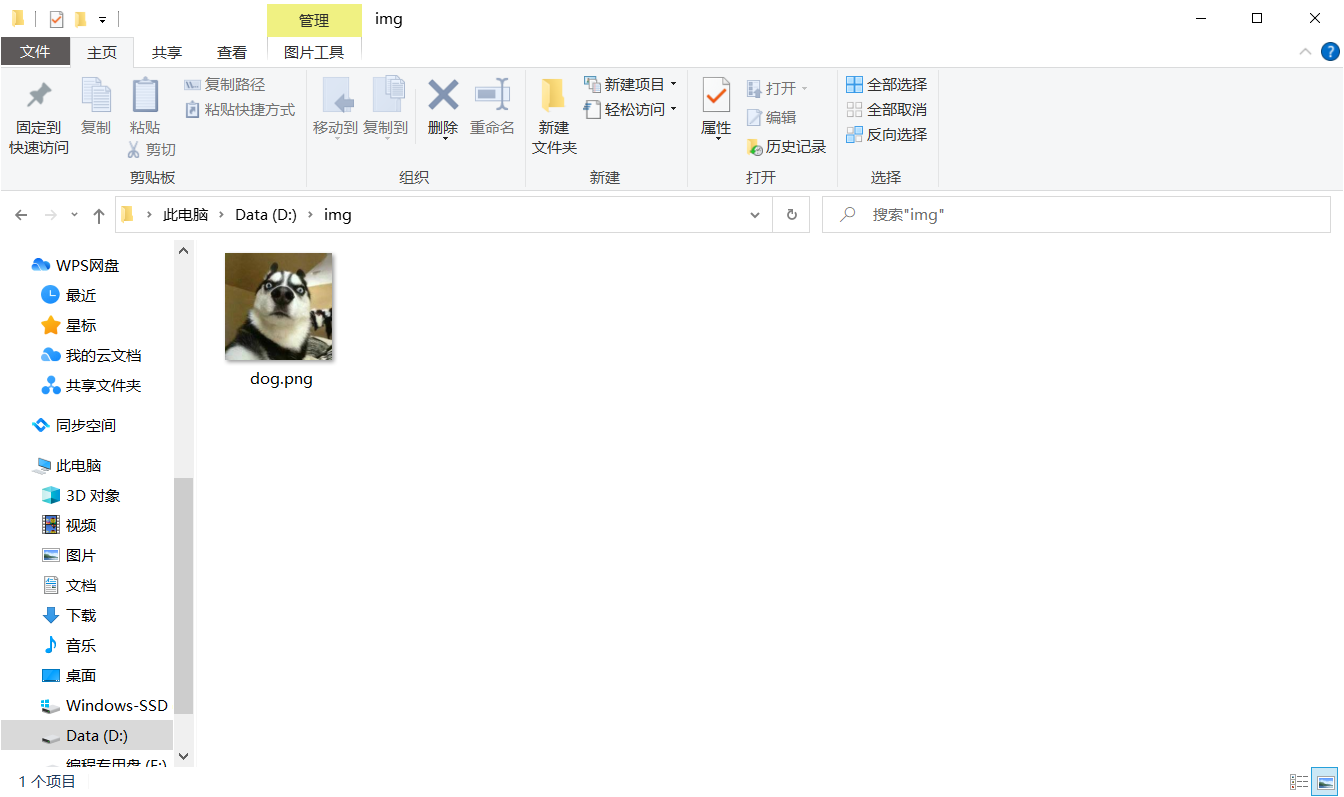
Task: Click the 管理 manage contextual tab
Action: click(314, 20)
